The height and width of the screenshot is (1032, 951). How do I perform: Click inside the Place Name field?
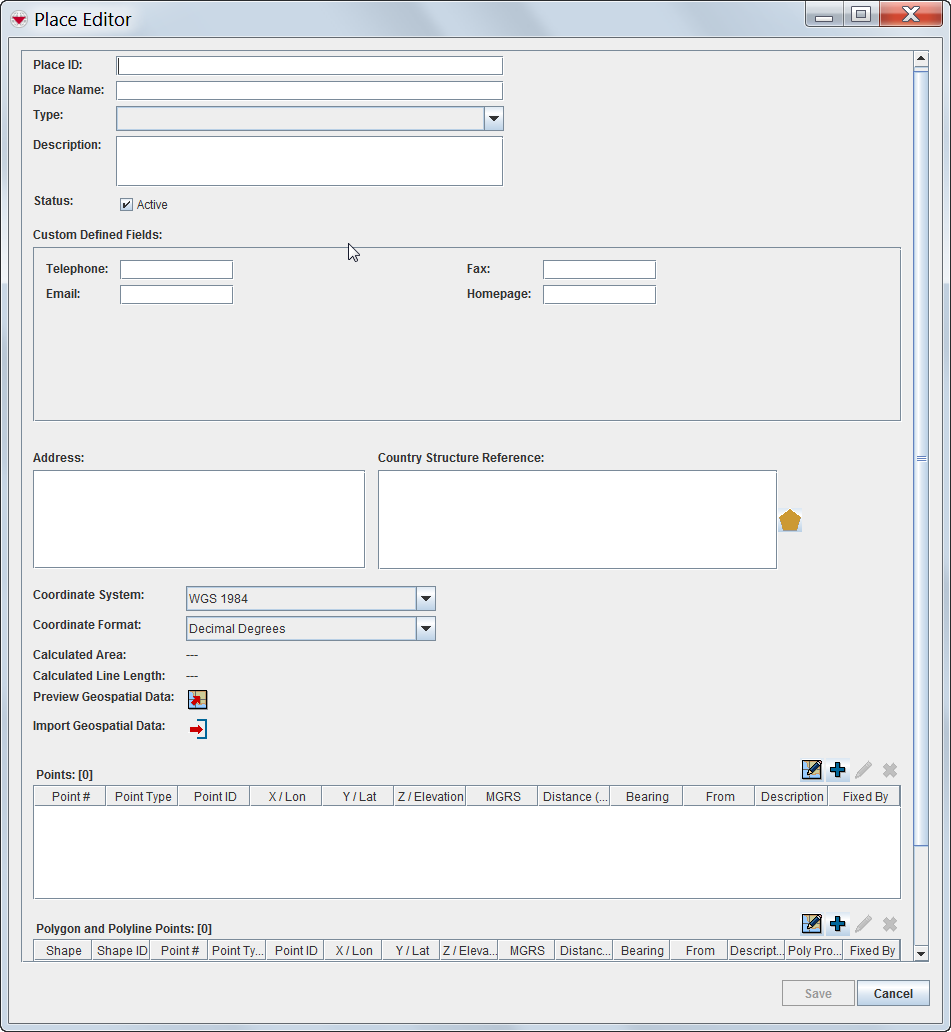(309, 91)
